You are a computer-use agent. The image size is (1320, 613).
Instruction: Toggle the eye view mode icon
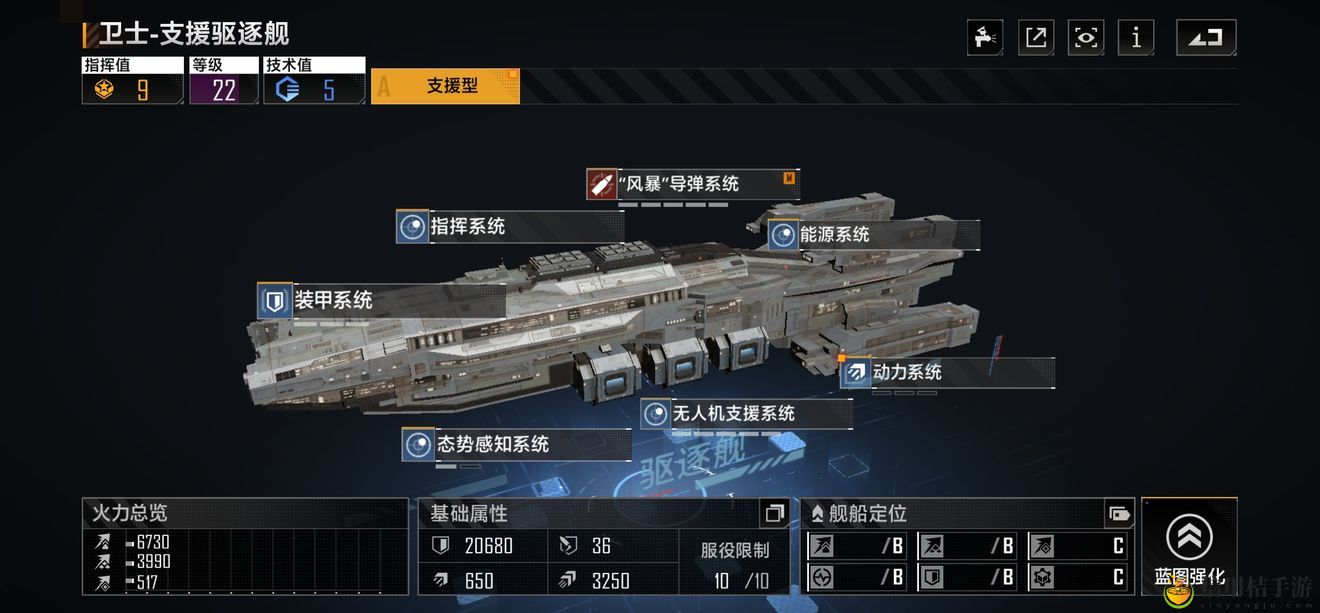click(1086, 38)
